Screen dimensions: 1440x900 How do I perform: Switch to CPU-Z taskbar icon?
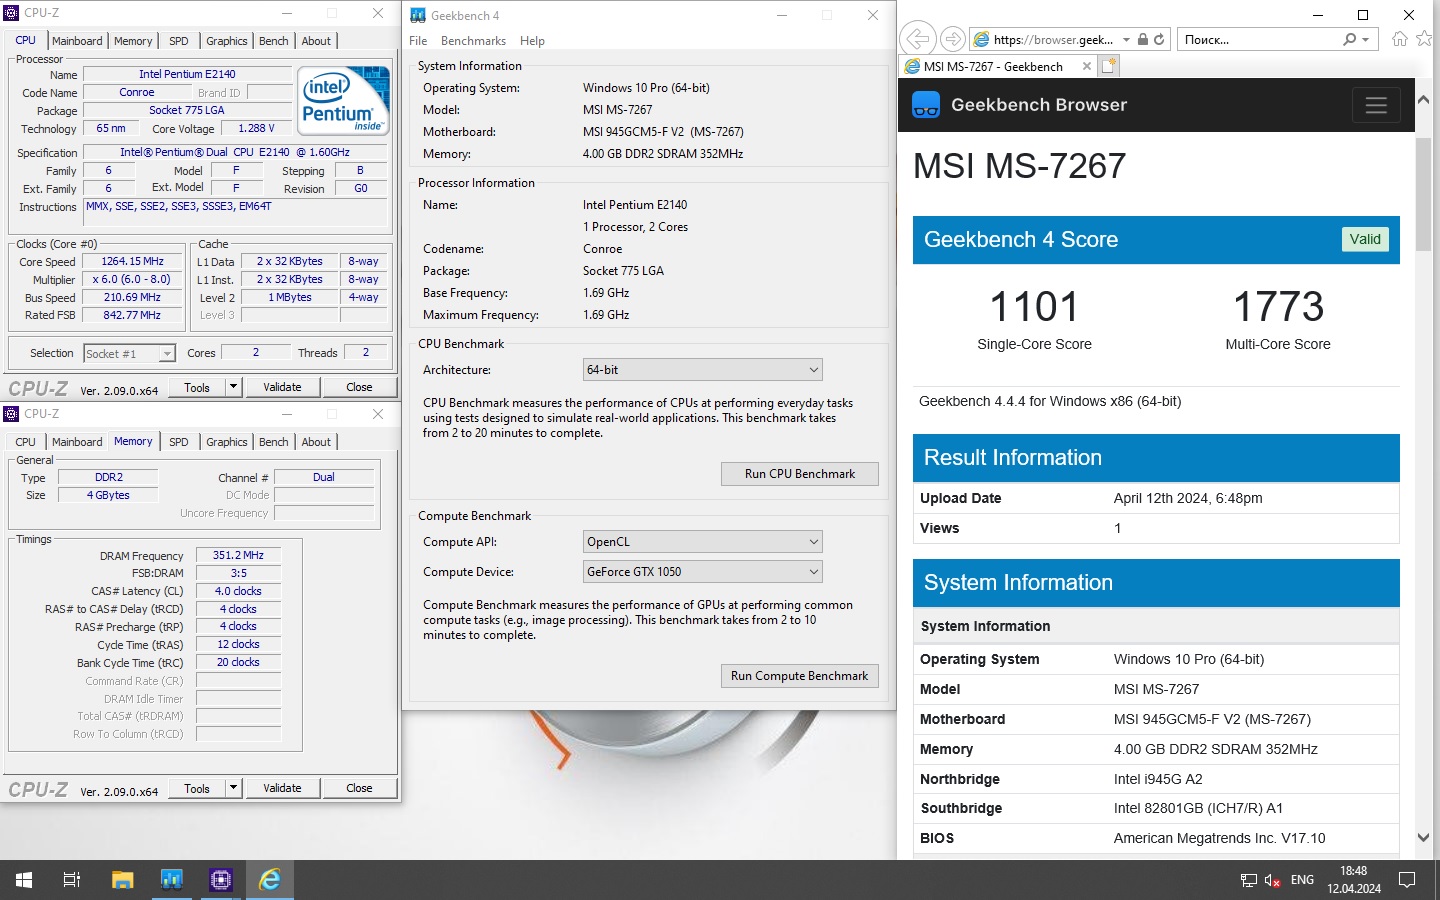221,880
